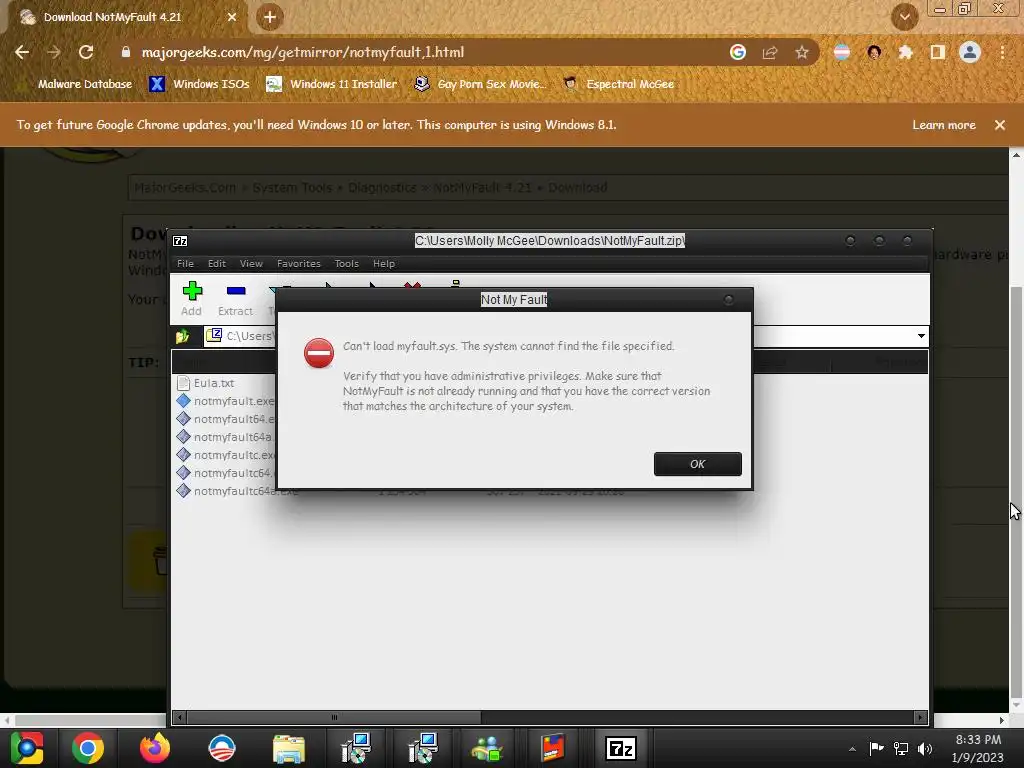This screenshot has width=1024, height=768.
Task: Open the File menu in 7-Zip
Action: [185, 264]
